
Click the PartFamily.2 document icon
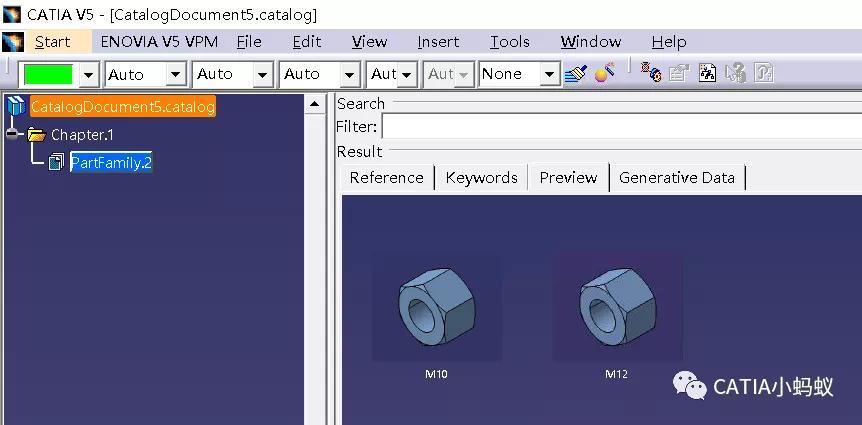pyautogui.click(x=56, y=162)
